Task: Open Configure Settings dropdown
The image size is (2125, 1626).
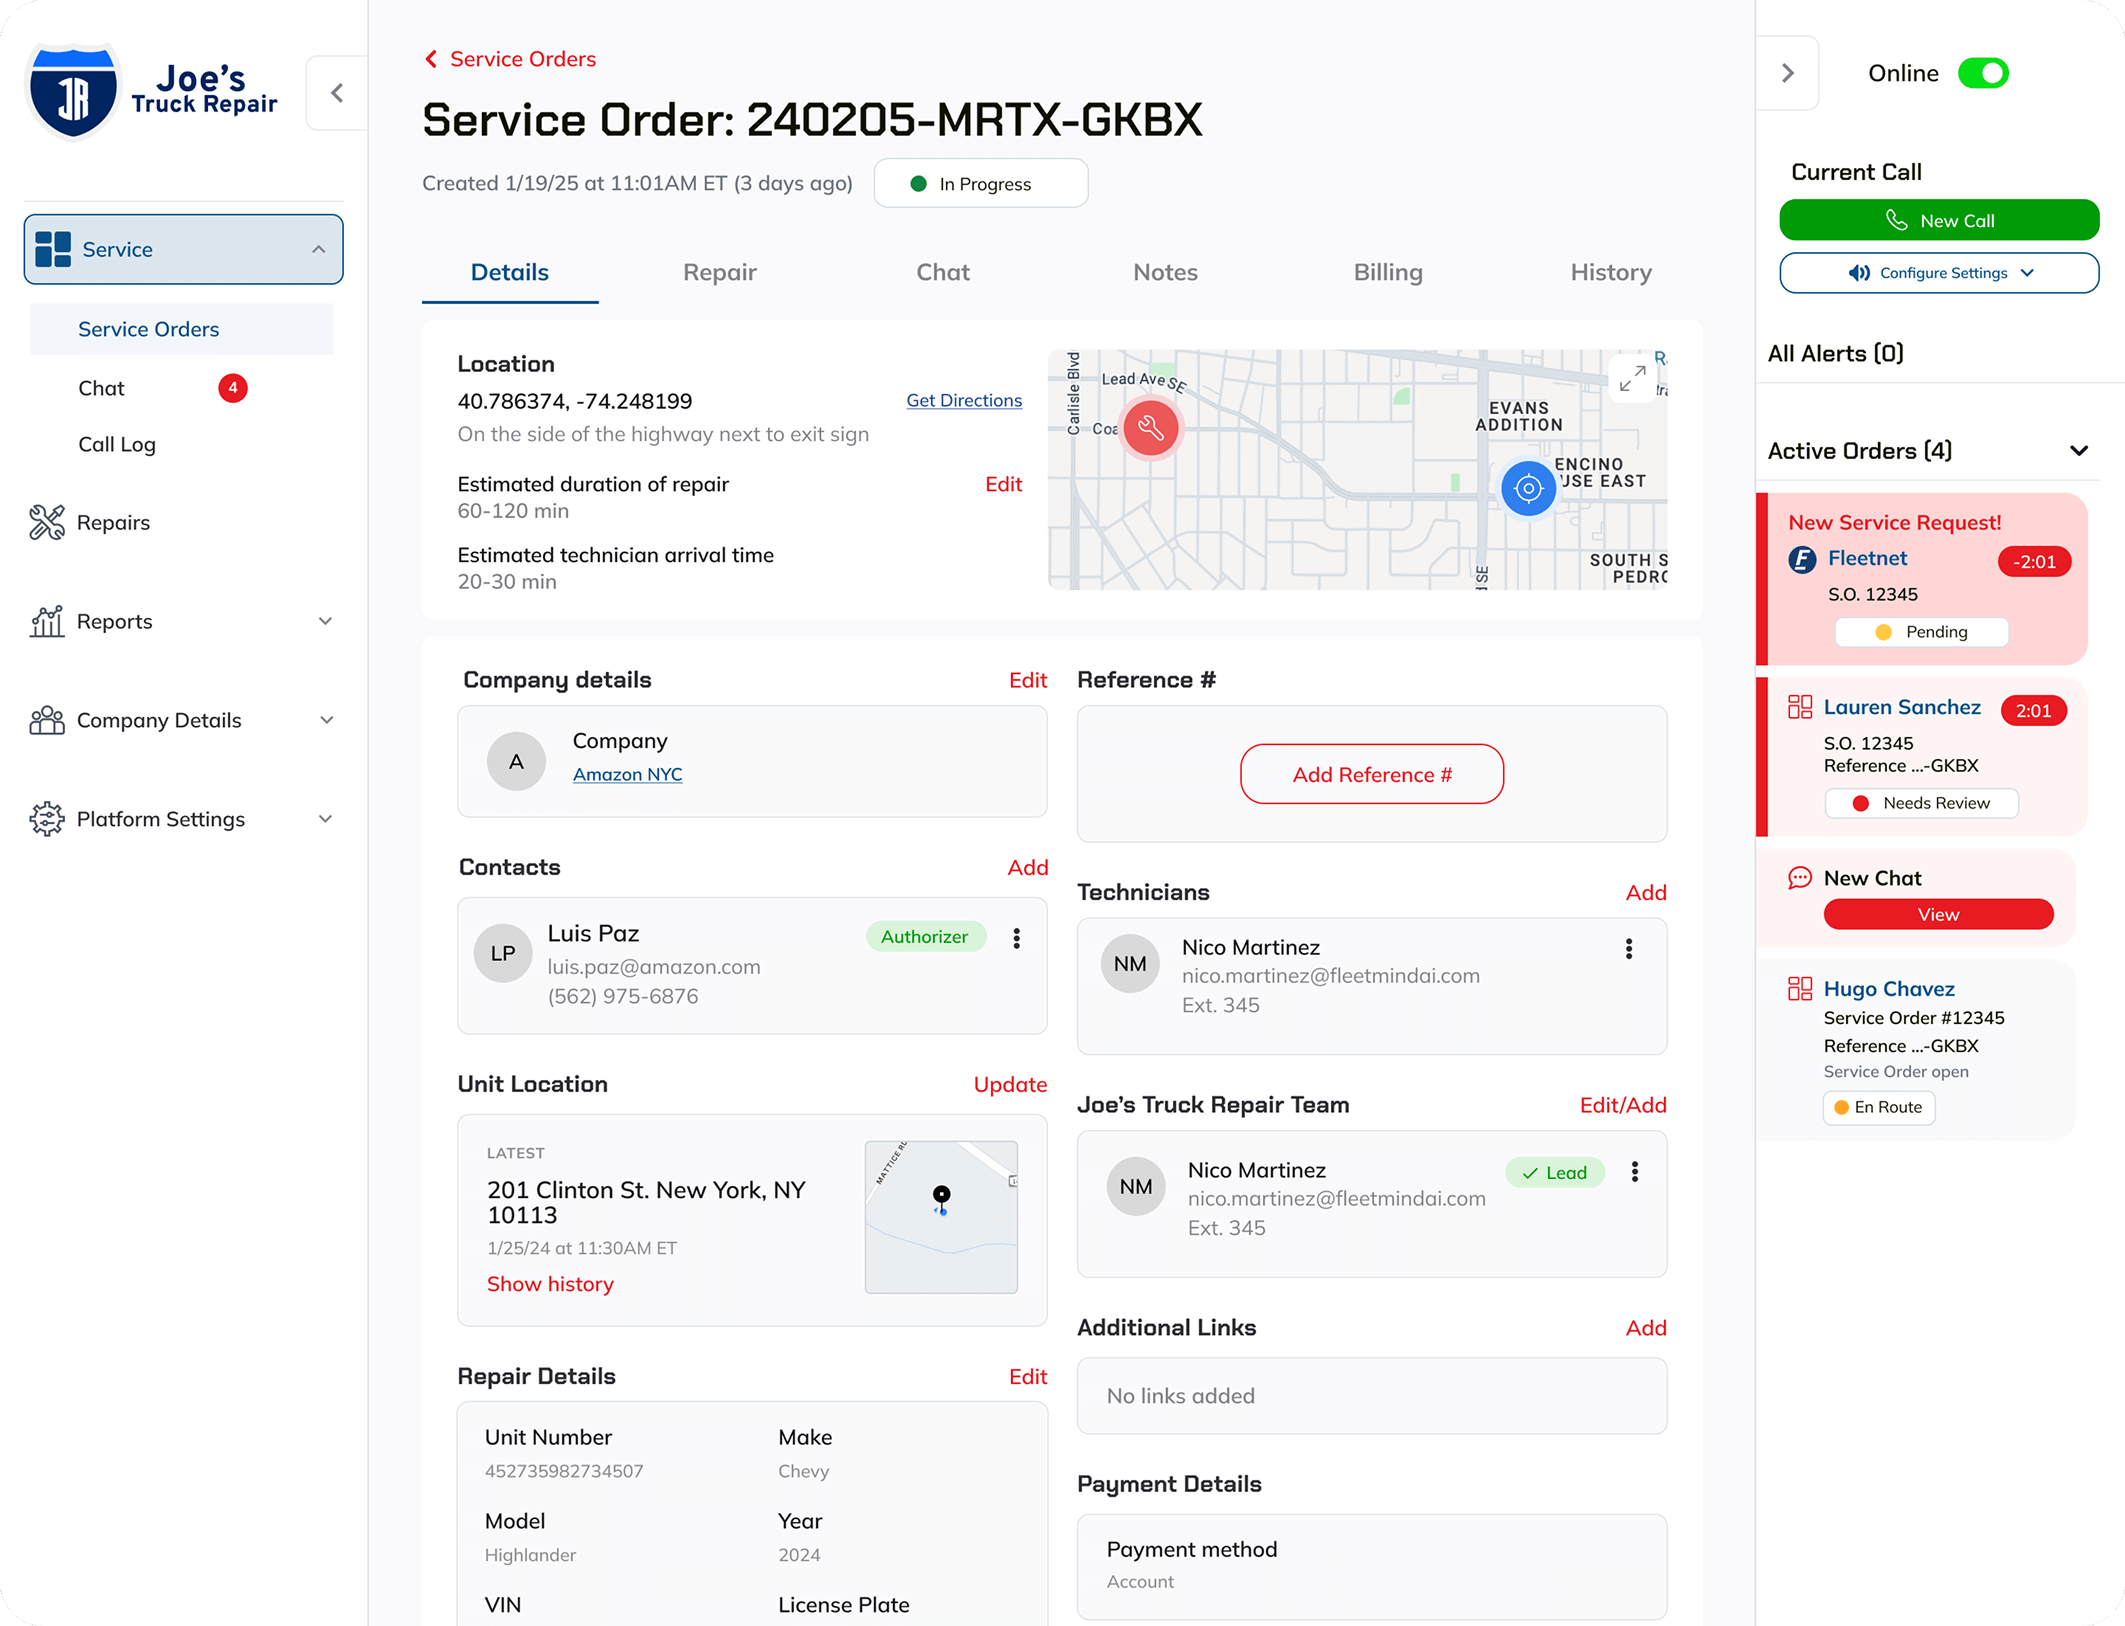Action: click(1939, 273)
